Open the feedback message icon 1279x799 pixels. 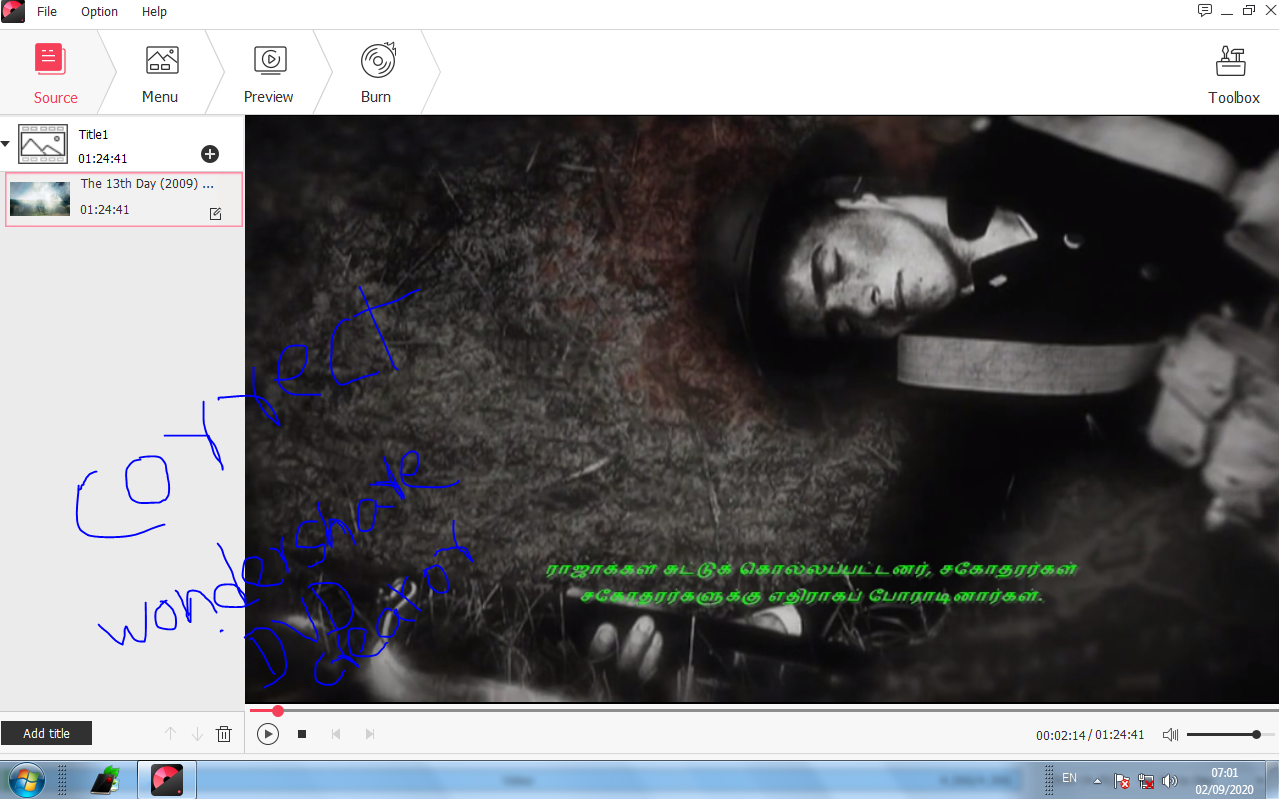tap(1205, 10)
